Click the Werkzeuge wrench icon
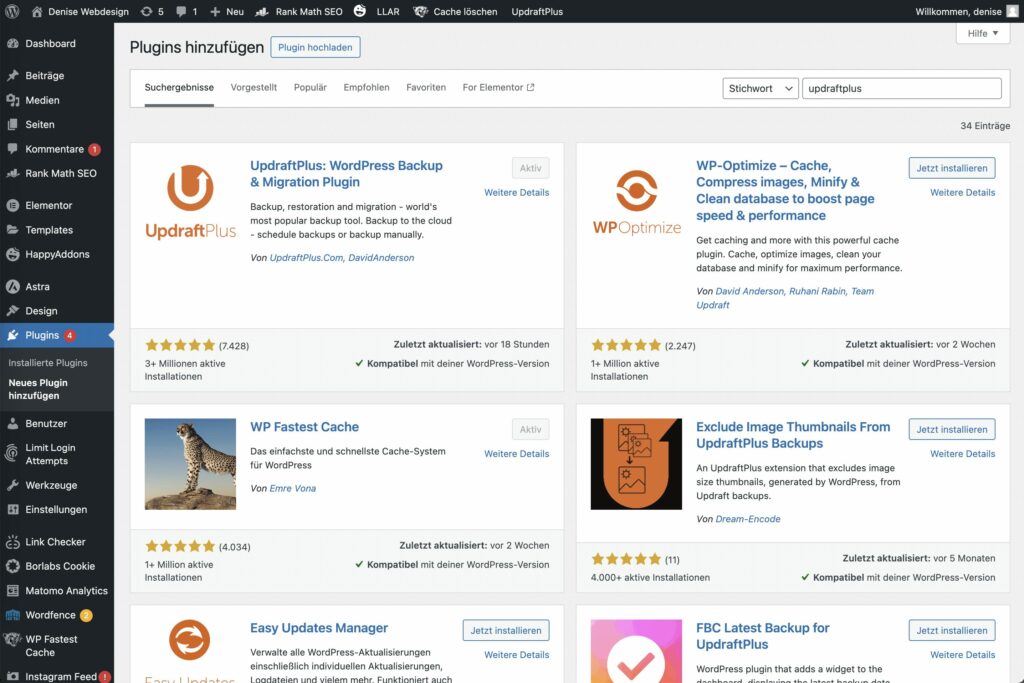 [12, 485]
